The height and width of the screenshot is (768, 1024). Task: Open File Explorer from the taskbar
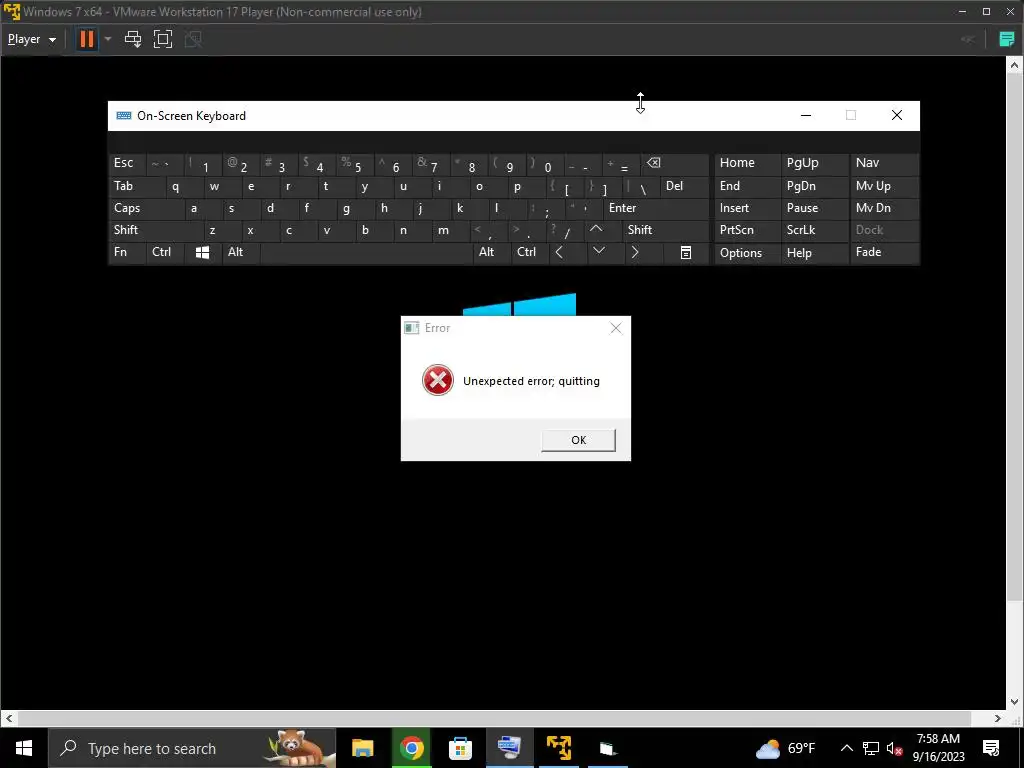coord(362,748)
